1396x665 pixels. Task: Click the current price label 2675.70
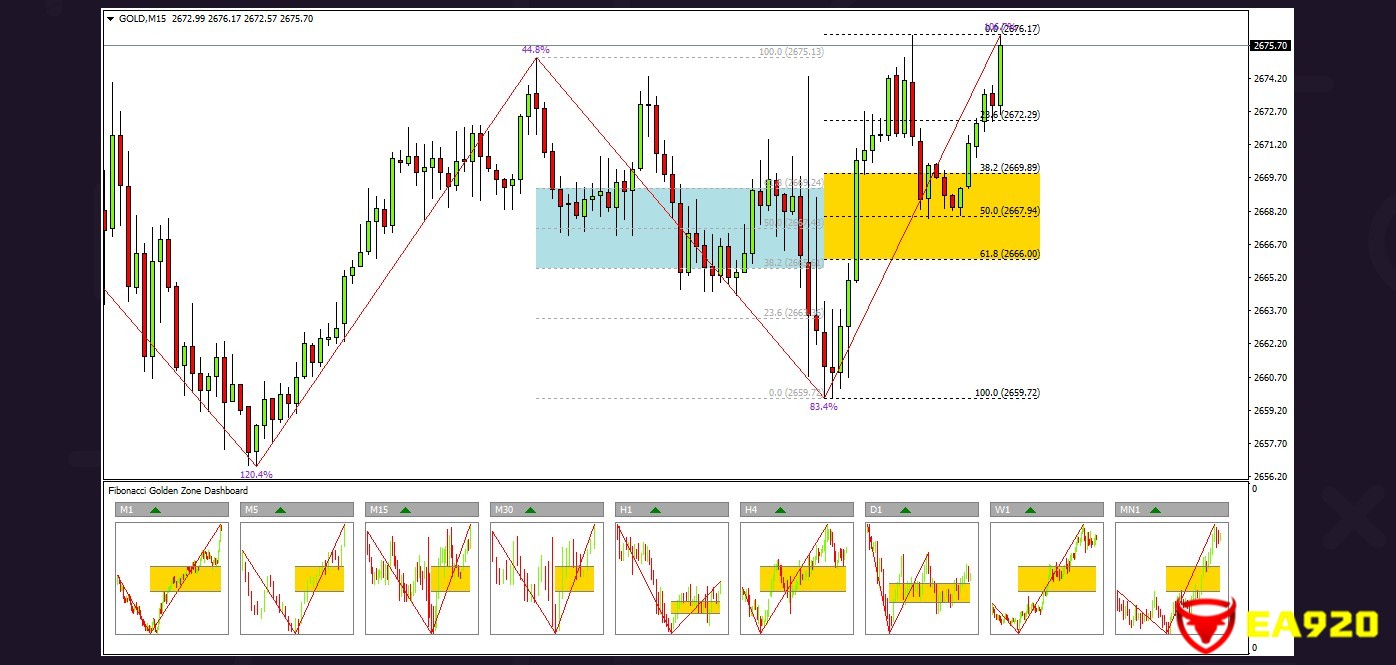[1269, 46]
